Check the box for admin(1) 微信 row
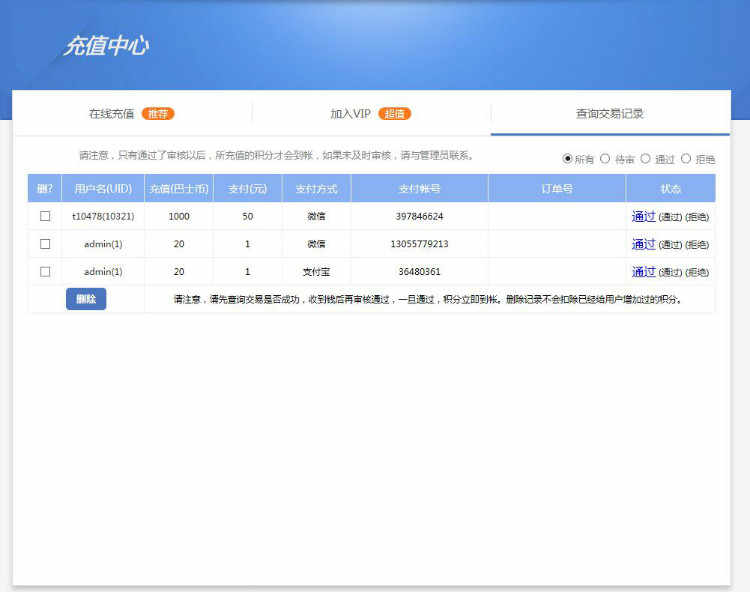Screen dimensions: 750x592 [45, 244]
